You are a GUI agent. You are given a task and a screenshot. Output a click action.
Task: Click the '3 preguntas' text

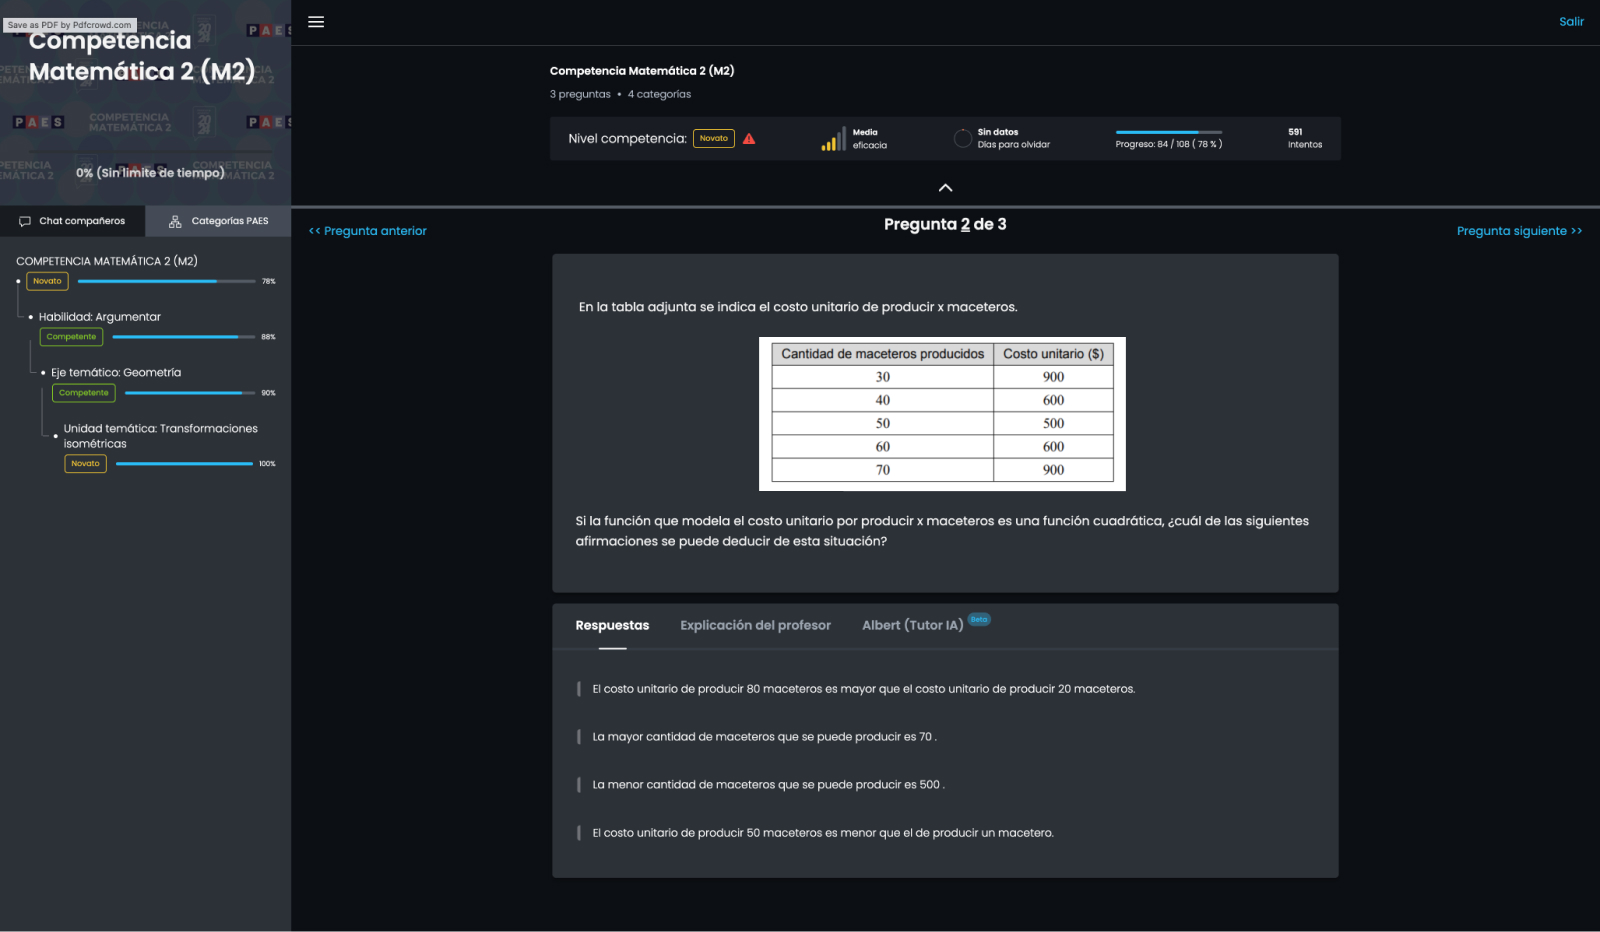tap(580, 95)
